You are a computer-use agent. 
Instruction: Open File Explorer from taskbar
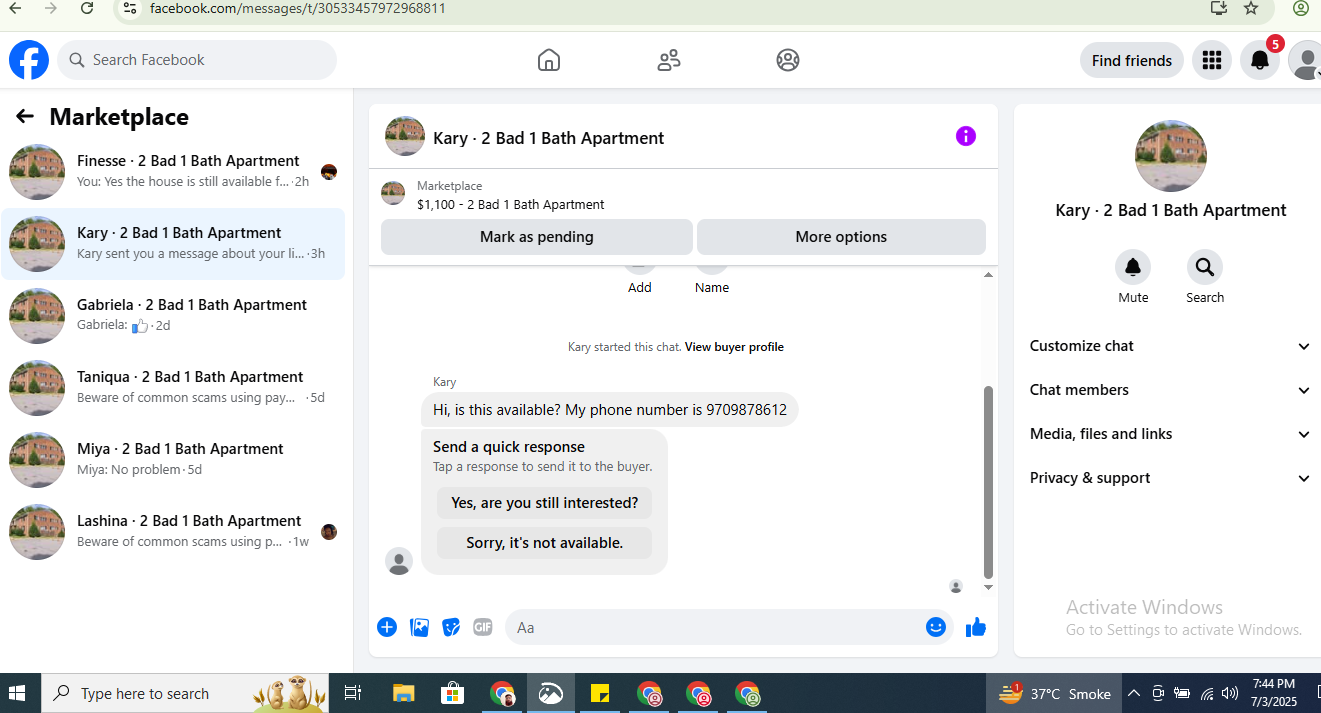403,693
